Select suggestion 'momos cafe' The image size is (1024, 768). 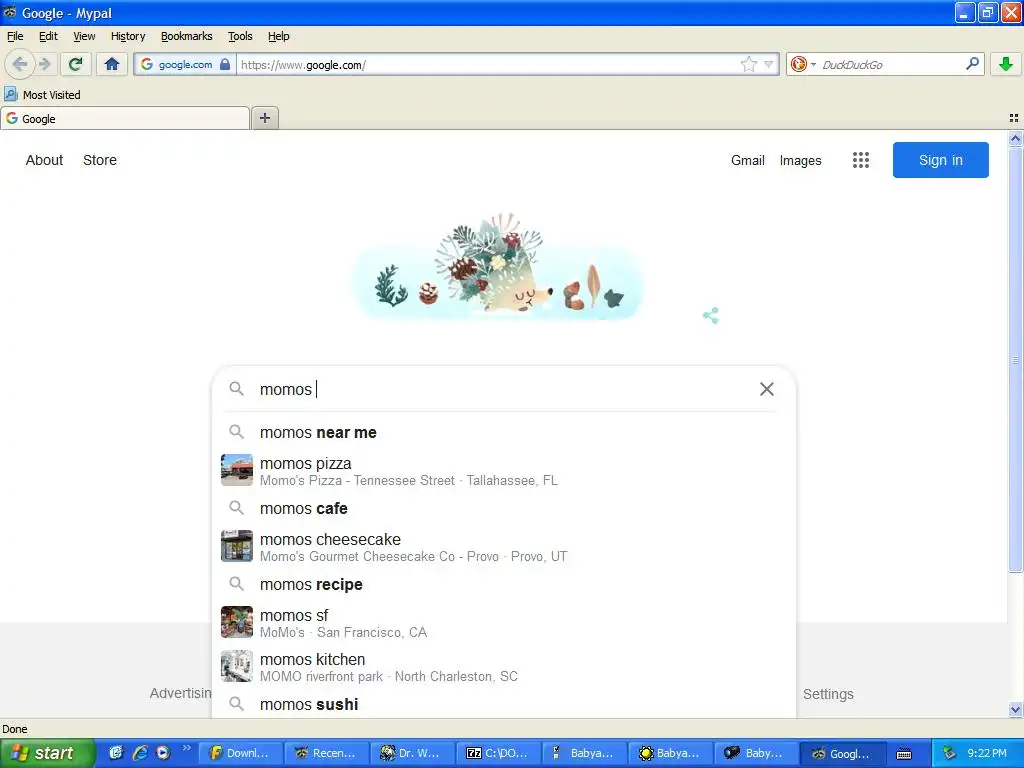[504, 508]
